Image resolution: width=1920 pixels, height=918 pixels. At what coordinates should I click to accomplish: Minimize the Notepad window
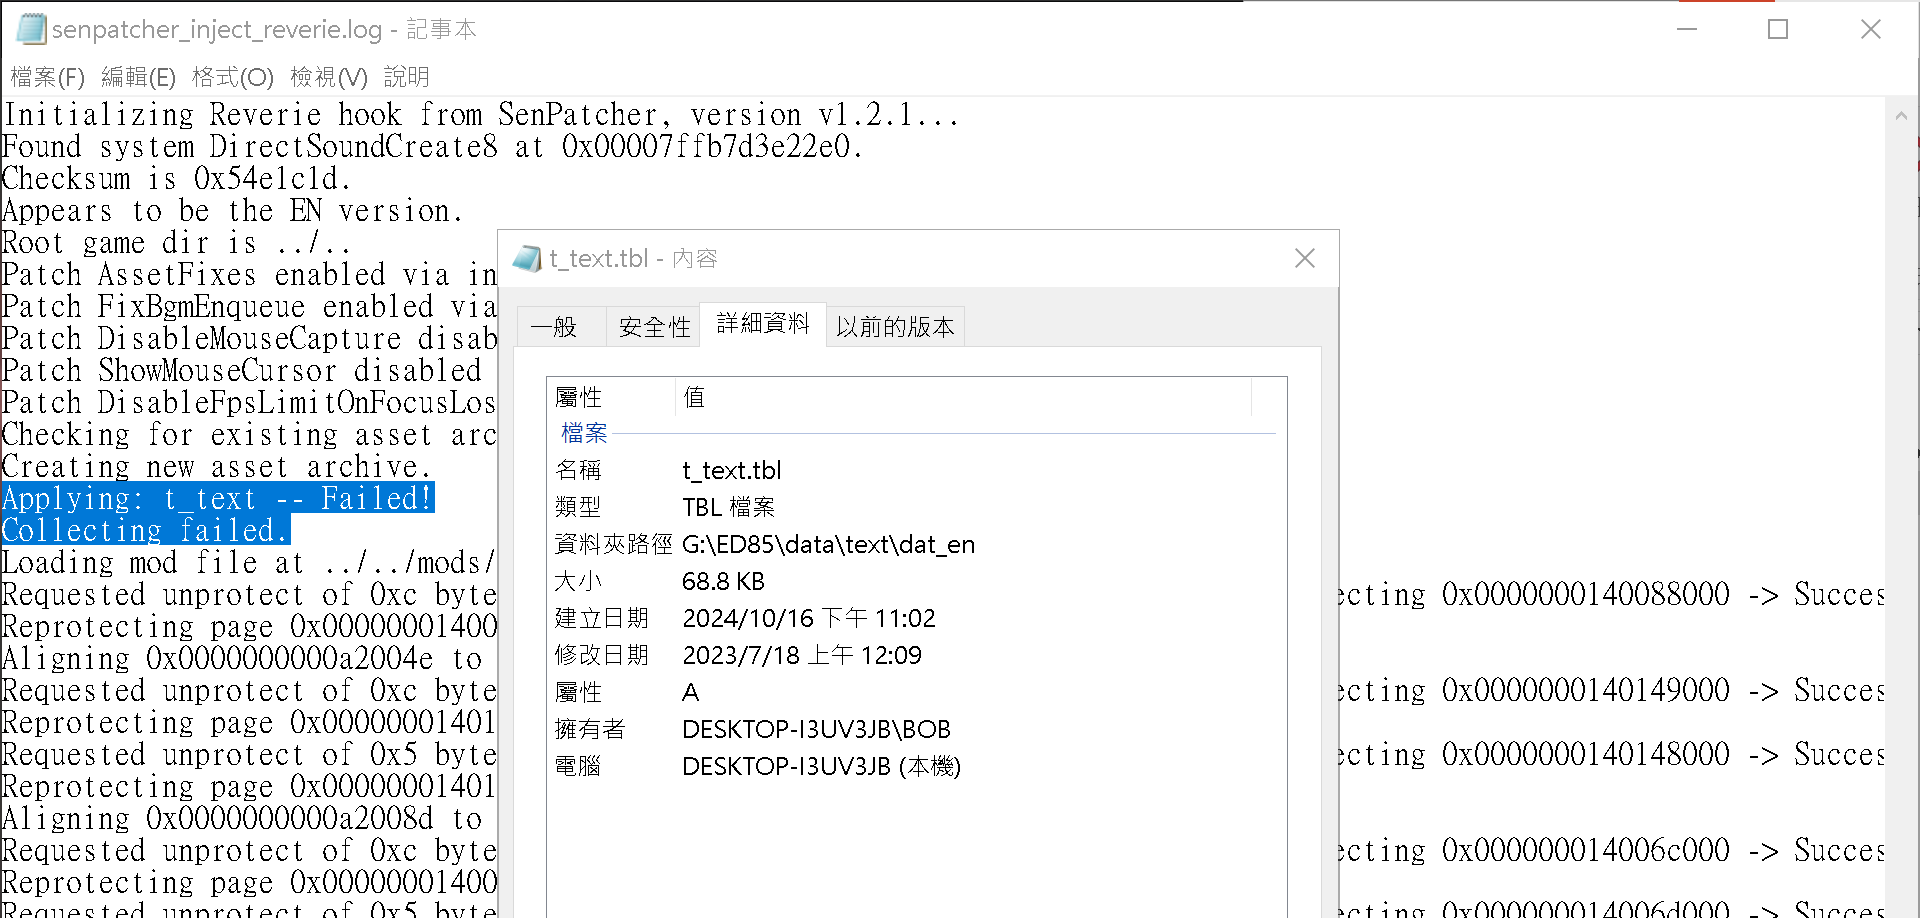pos(1687,29)
